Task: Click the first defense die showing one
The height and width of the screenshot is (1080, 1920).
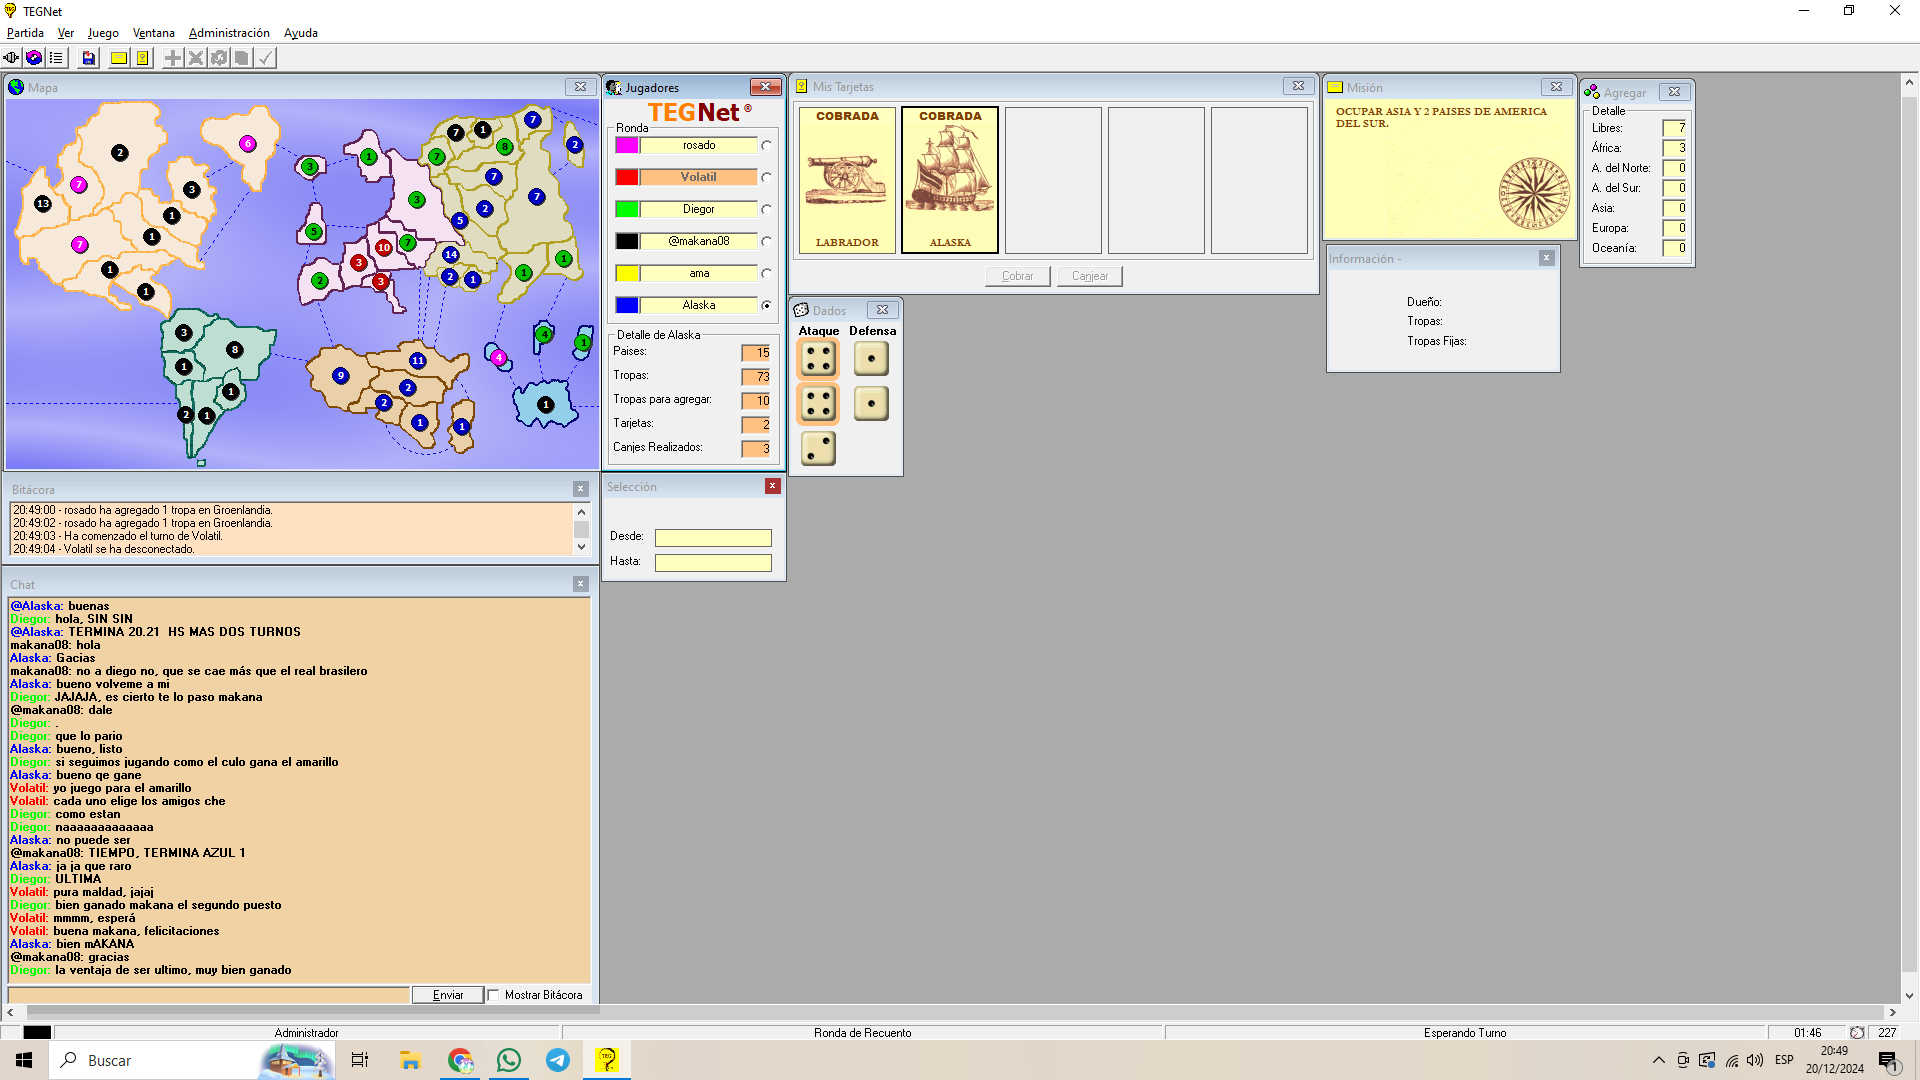Action: pos(871,359)
